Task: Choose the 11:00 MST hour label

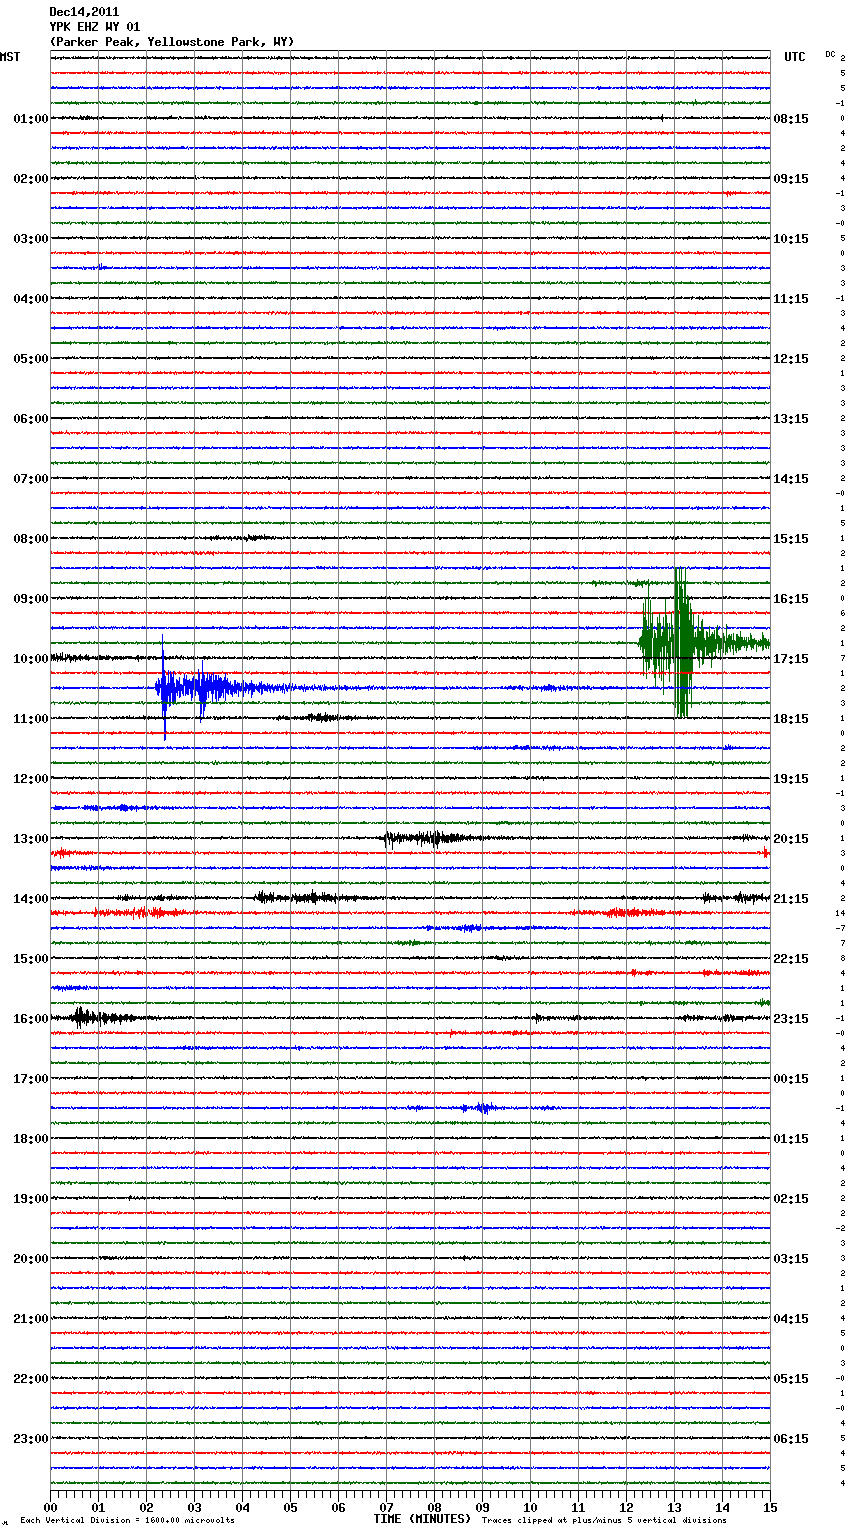Action: click(x=30, y=719)
